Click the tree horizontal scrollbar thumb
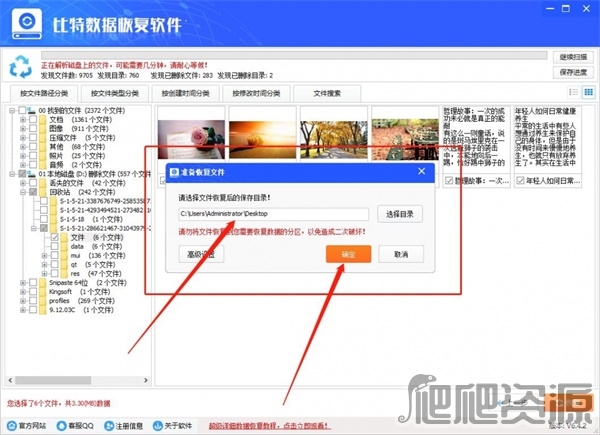The width and height of the screenshot is (600, 435). tap(53, 380)
